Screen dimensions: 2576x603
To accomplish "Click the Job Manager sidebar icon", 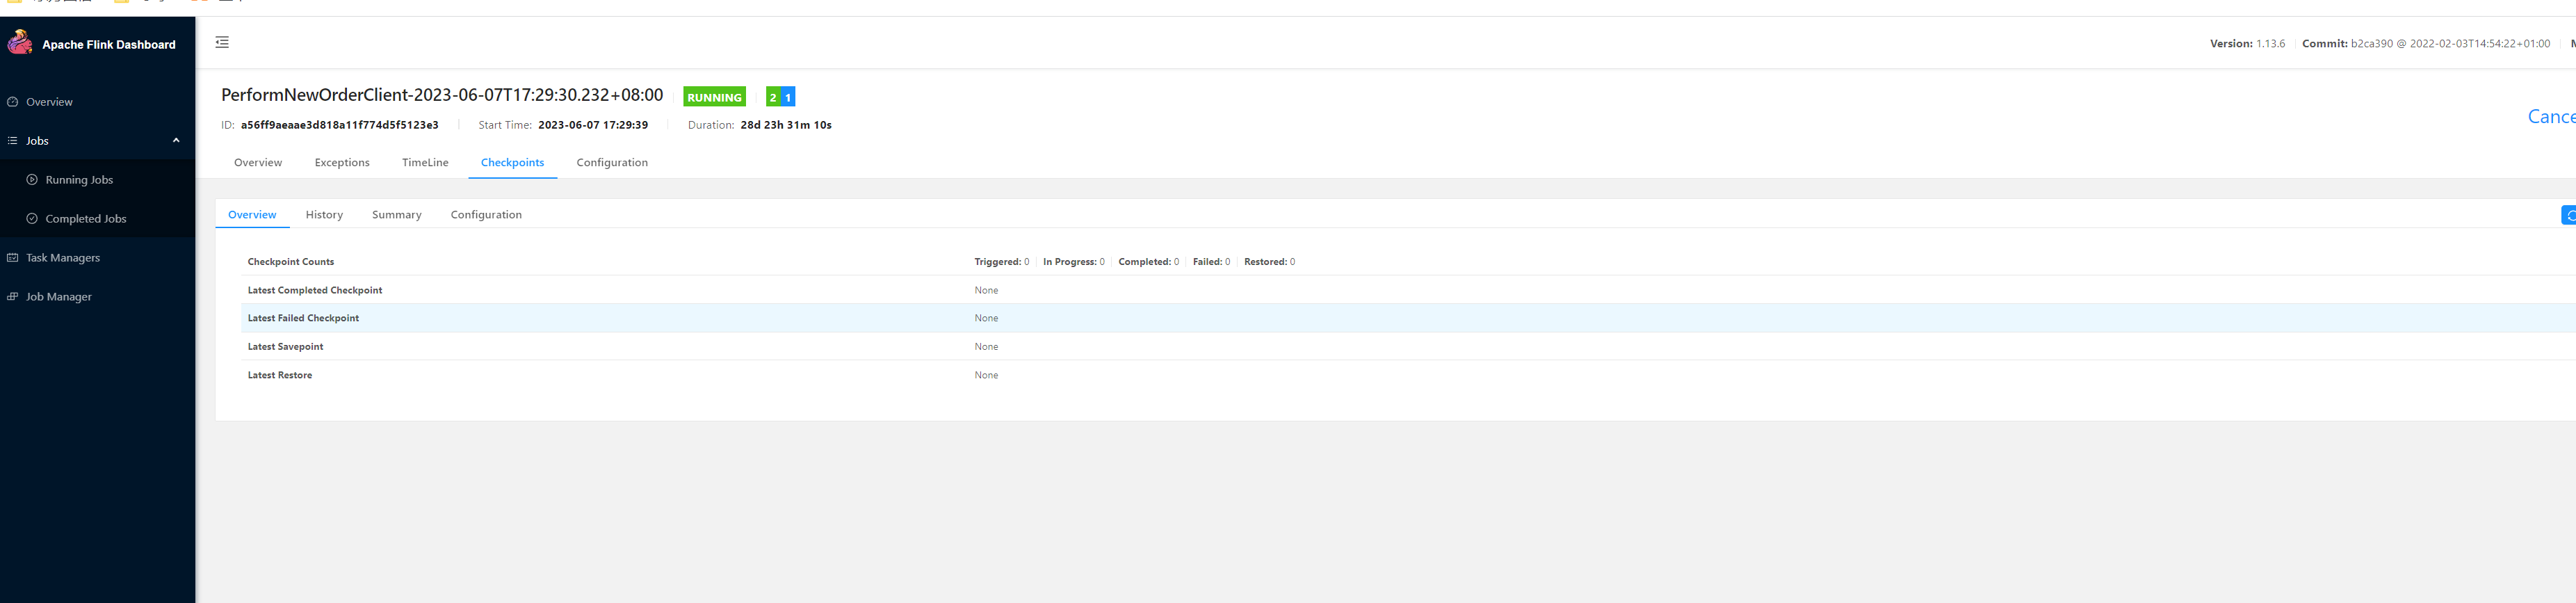I will pyautogui.click(x=13, y=297).
